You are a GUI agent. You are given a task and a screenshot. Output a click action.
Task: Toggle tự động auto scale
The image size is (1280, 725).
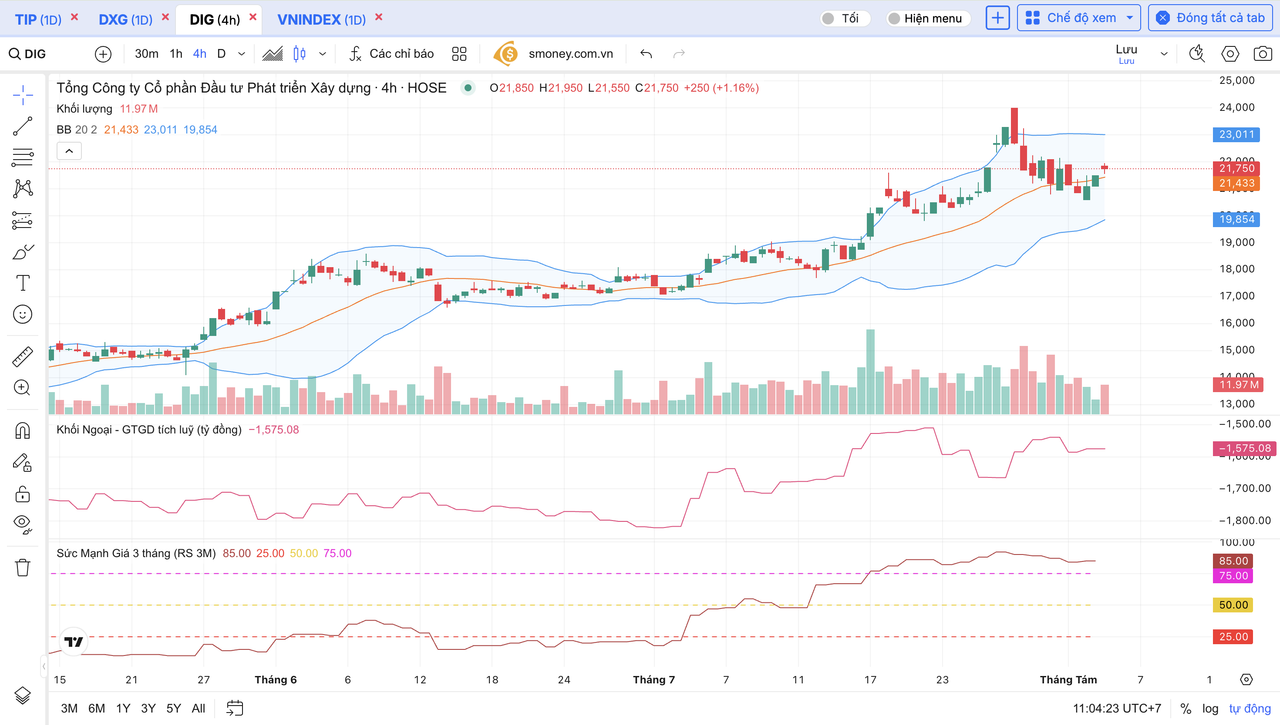(x=1249, y=708)
